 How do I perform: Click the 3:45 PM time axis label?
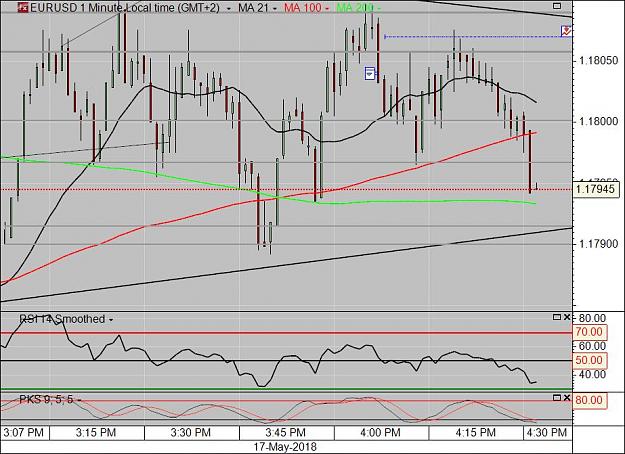(x=285, y=432)
